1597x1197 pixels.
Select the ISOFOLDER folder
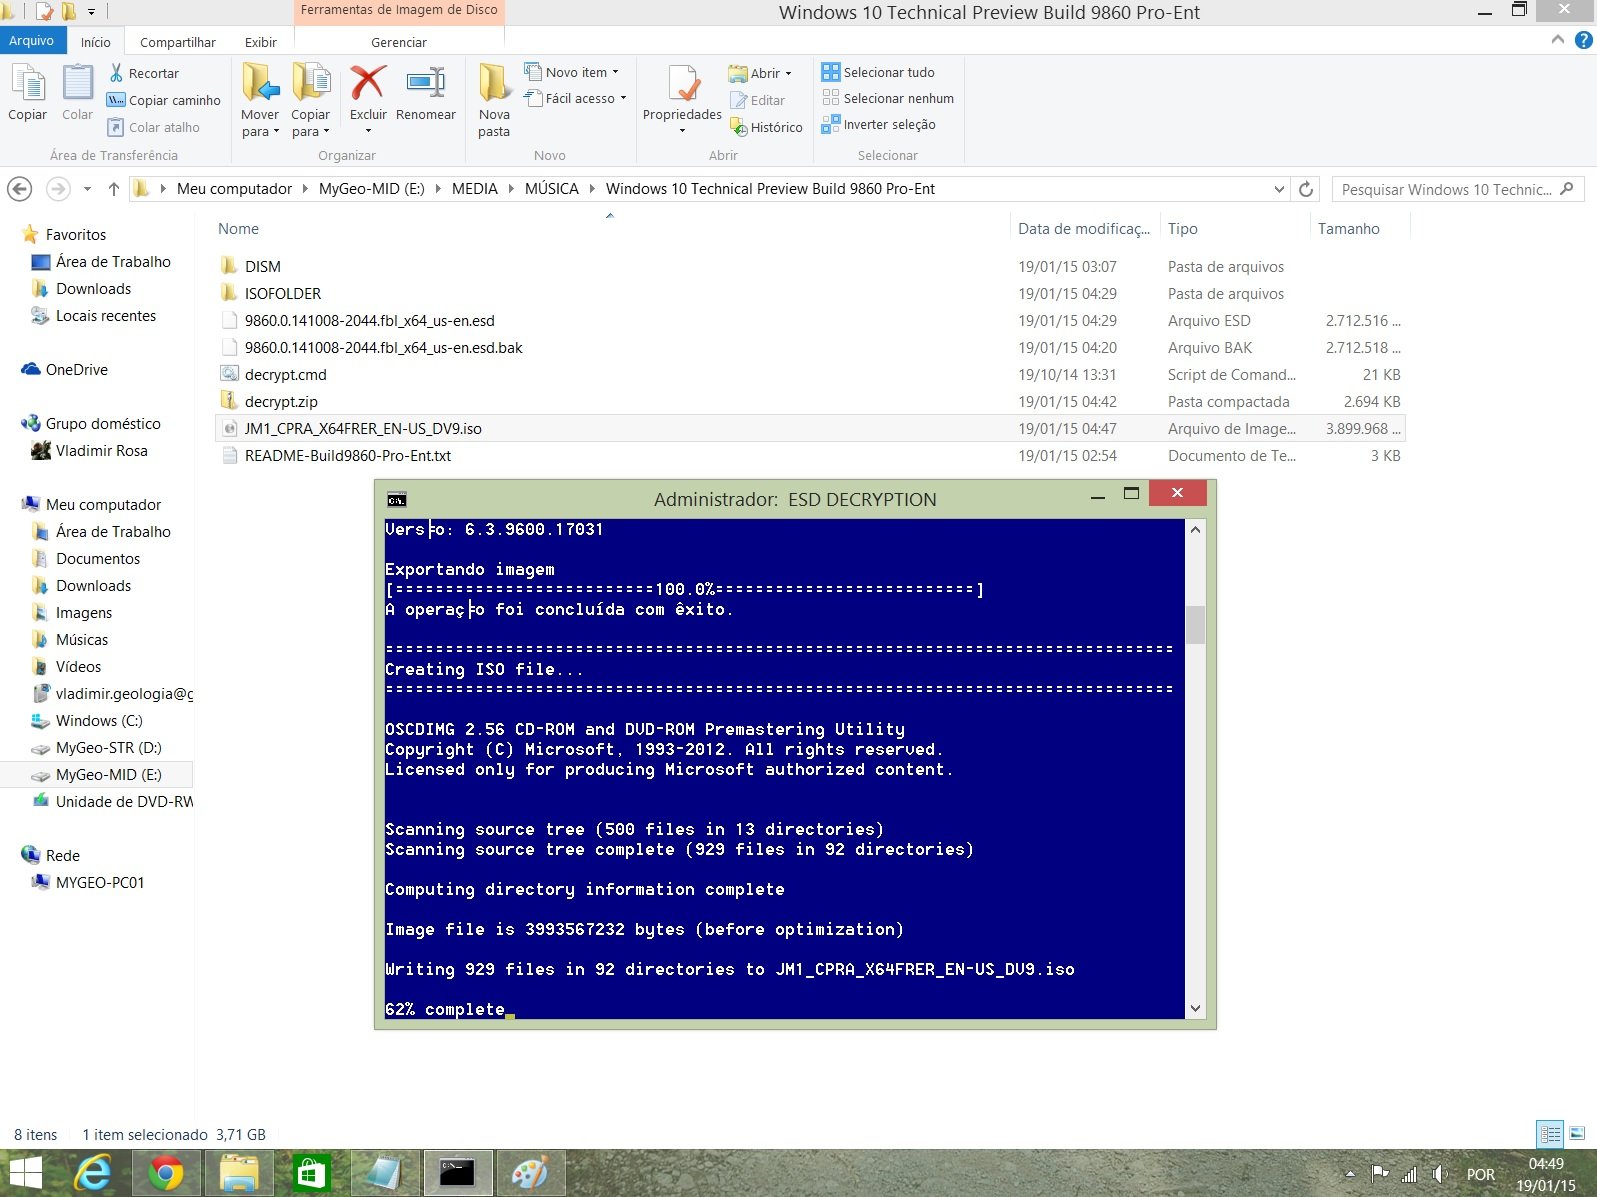pyautogui.click(x=283, y=294)
